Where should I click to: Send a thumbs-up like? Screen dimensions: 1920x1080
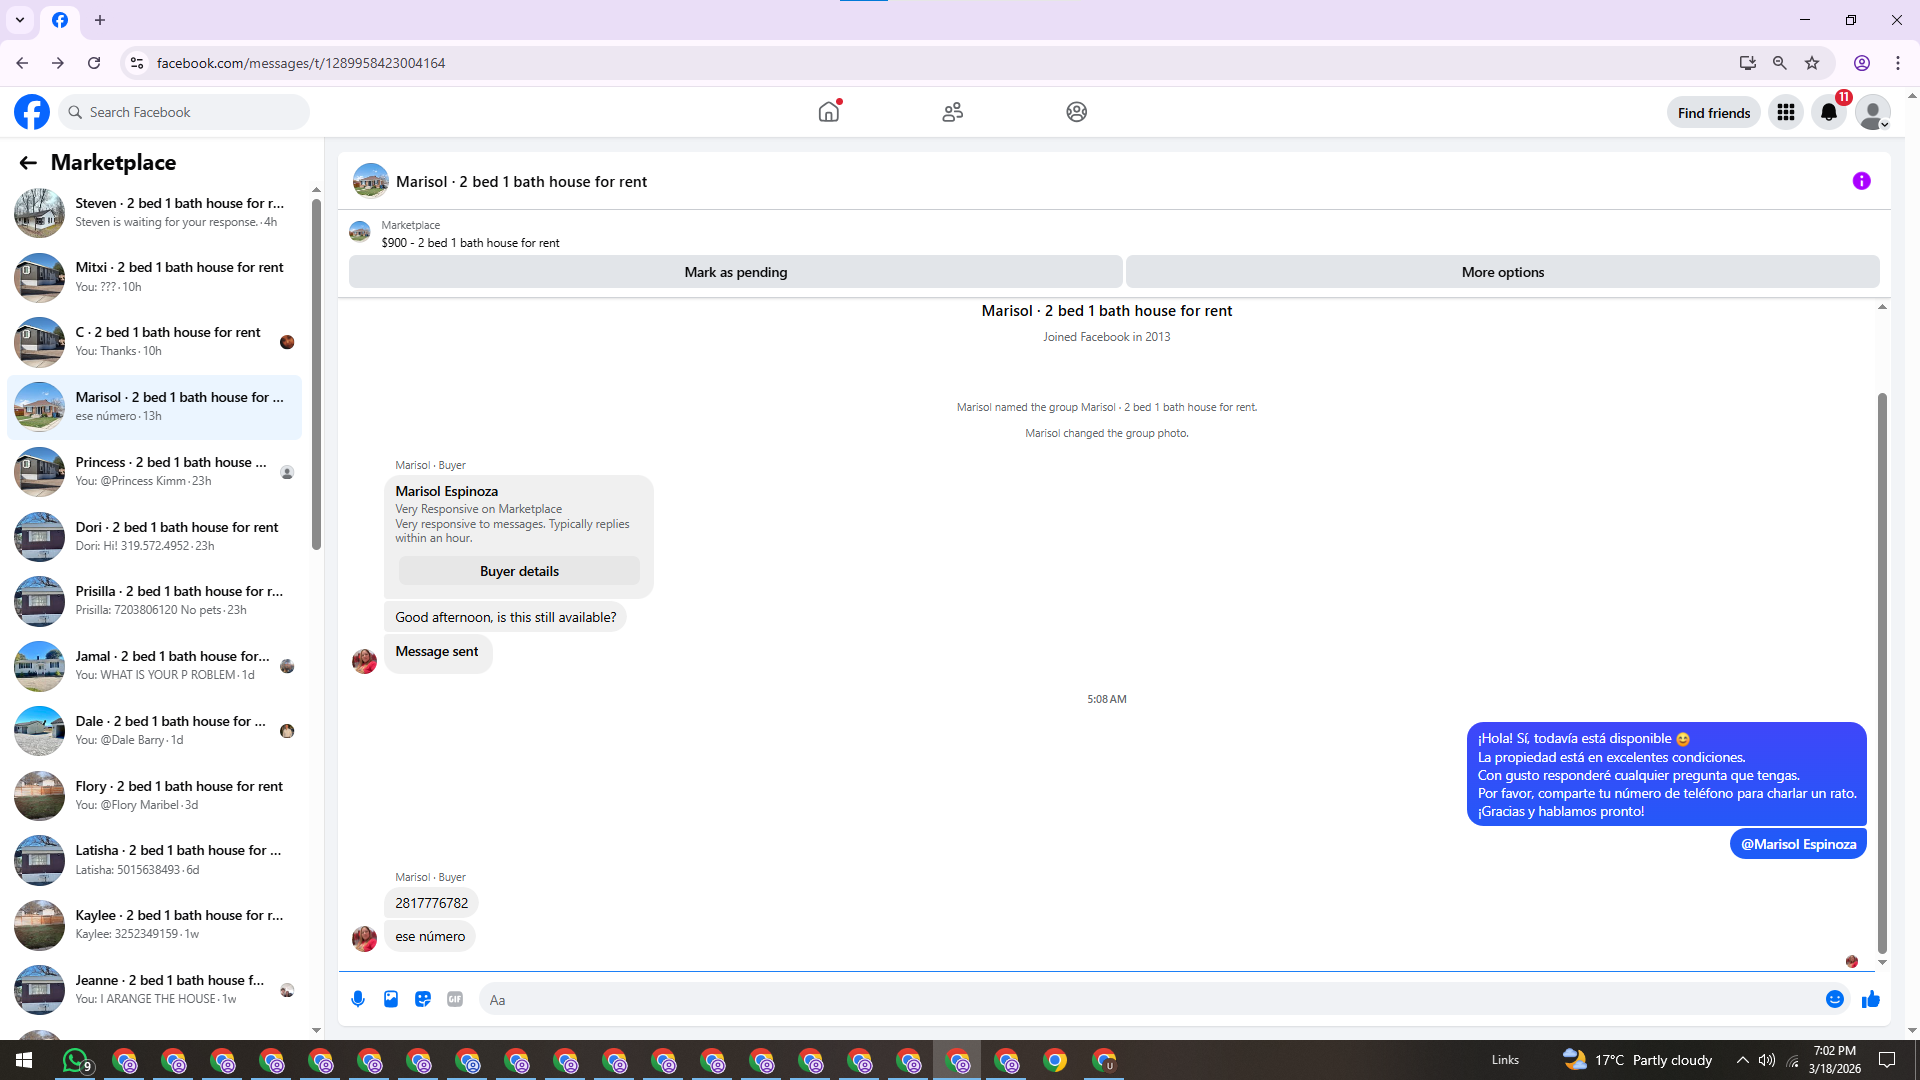point(1871,999)
